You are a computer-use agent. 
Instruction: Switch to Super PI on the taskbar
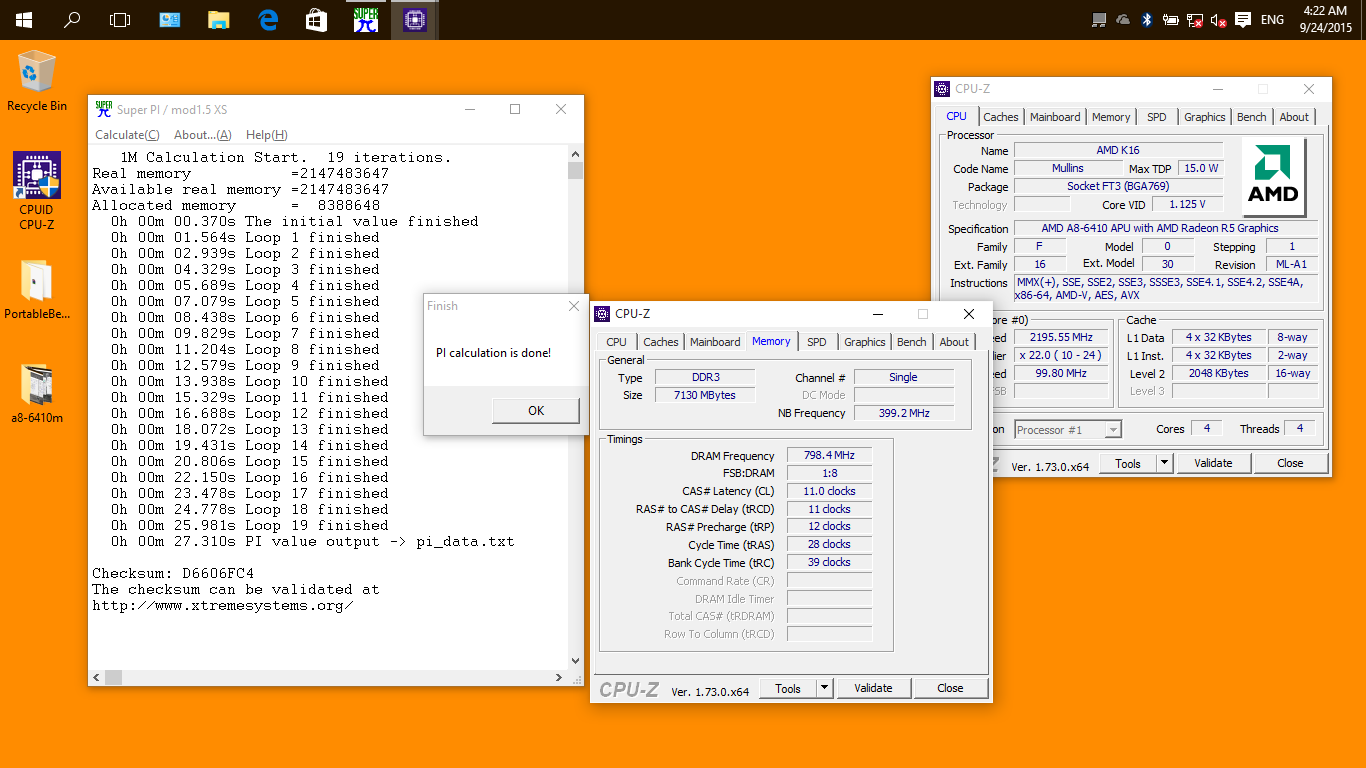[366, 20]
